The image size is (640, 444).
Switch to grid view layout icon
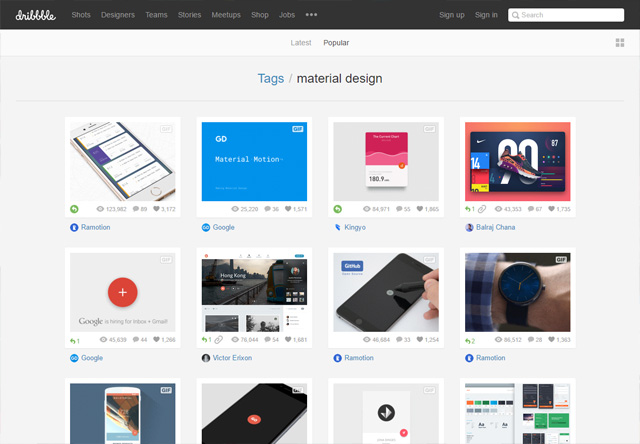[620, 42]
